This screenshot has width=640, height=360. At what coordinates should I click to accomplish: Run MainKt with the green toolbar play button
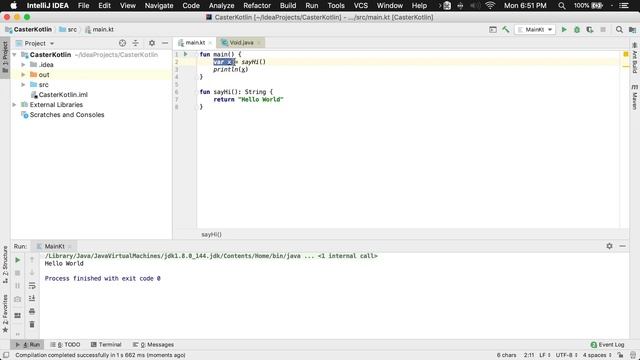pyautogui.click(x=564, y=29)
